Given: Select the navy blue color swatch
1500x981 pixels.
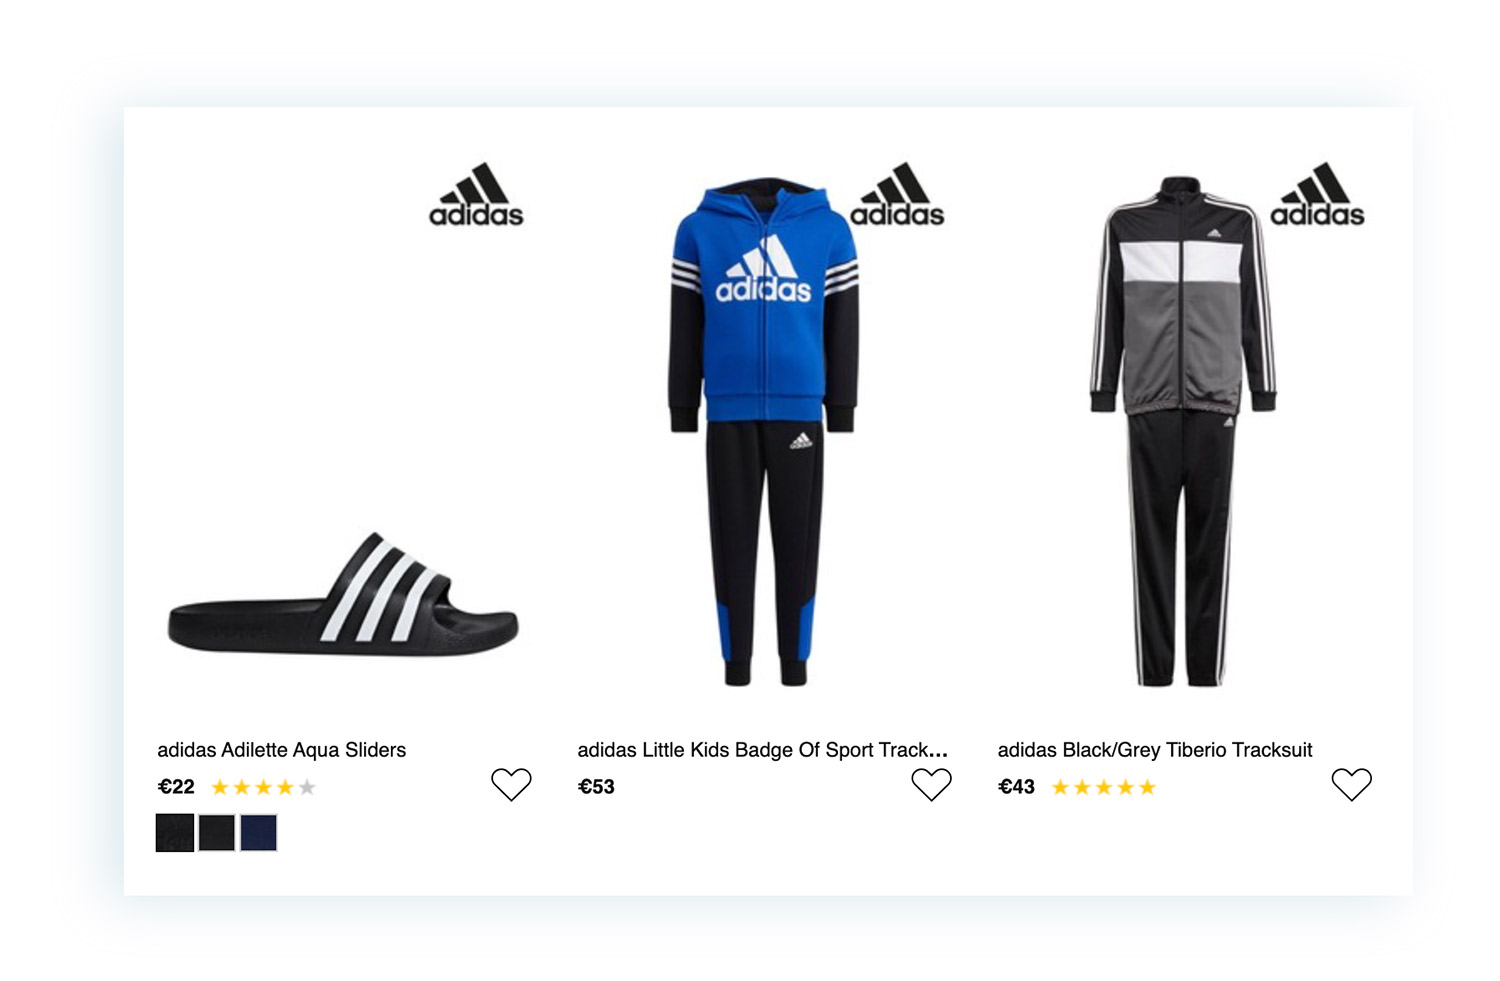Looking at the screenshot, I should tap(258, 833).
